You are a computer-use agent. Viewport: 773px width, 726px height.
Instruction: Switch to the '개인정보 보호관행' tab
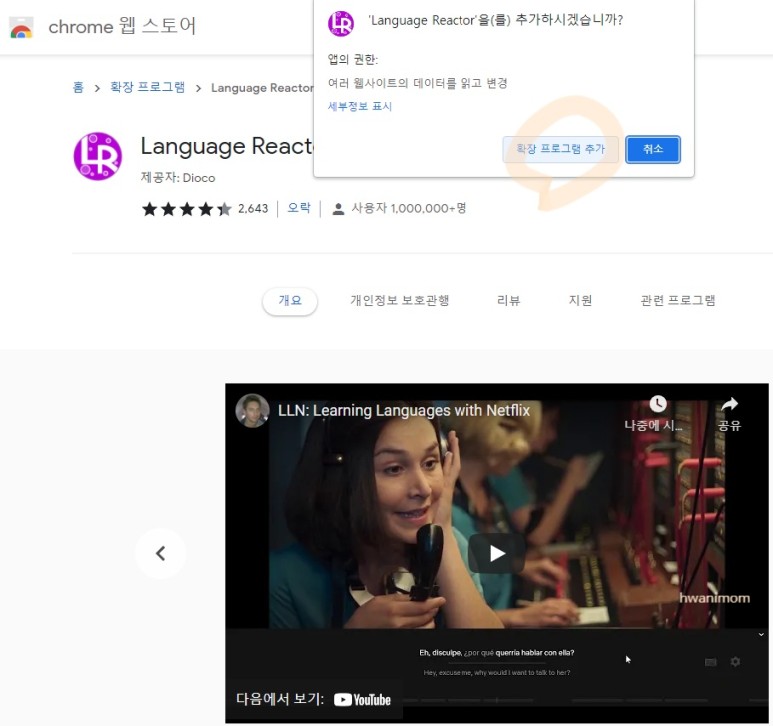click(399, 301)
